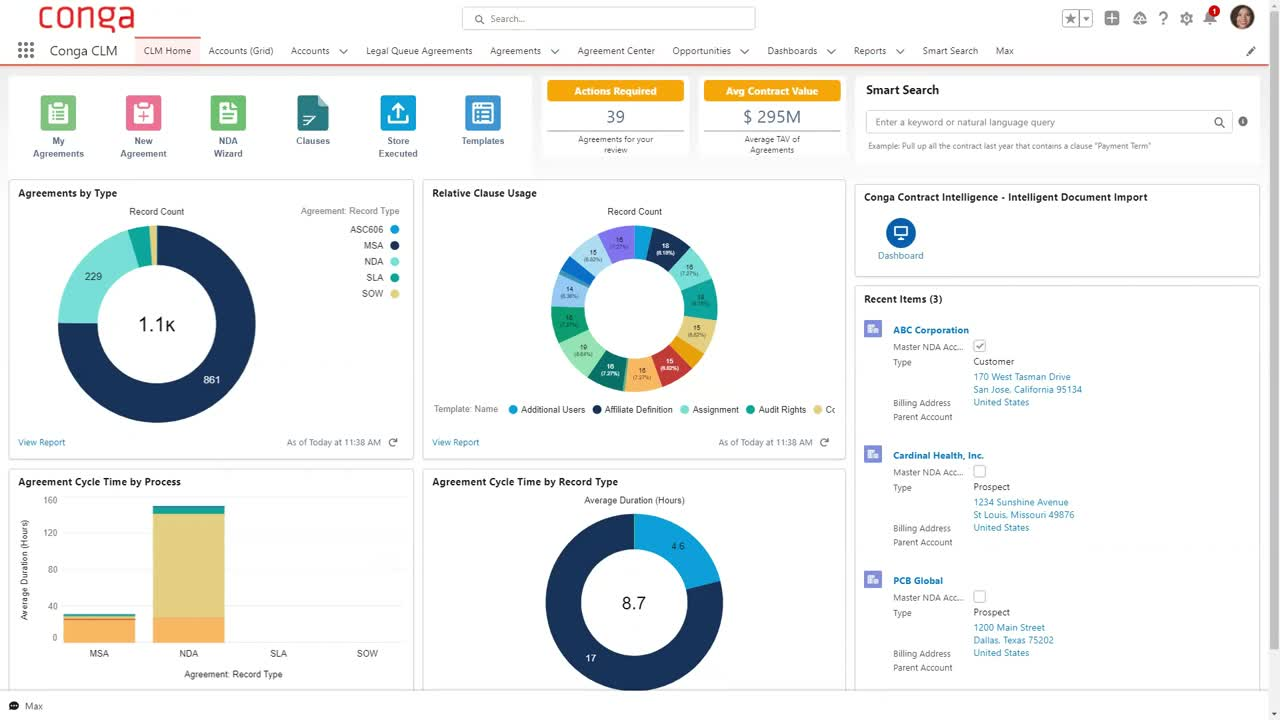Open View Report under Agreements by Type

pos(41,442)
